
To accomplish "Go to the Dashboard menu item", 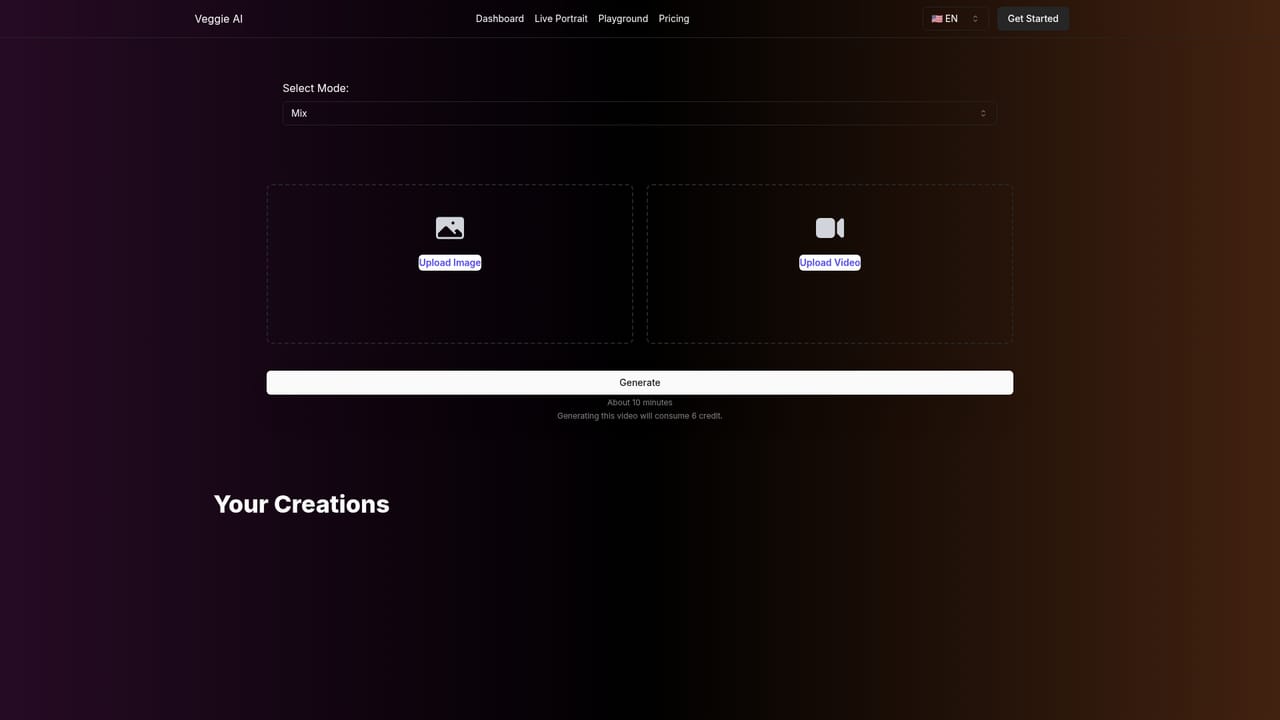I will click(x=500, y=19).
